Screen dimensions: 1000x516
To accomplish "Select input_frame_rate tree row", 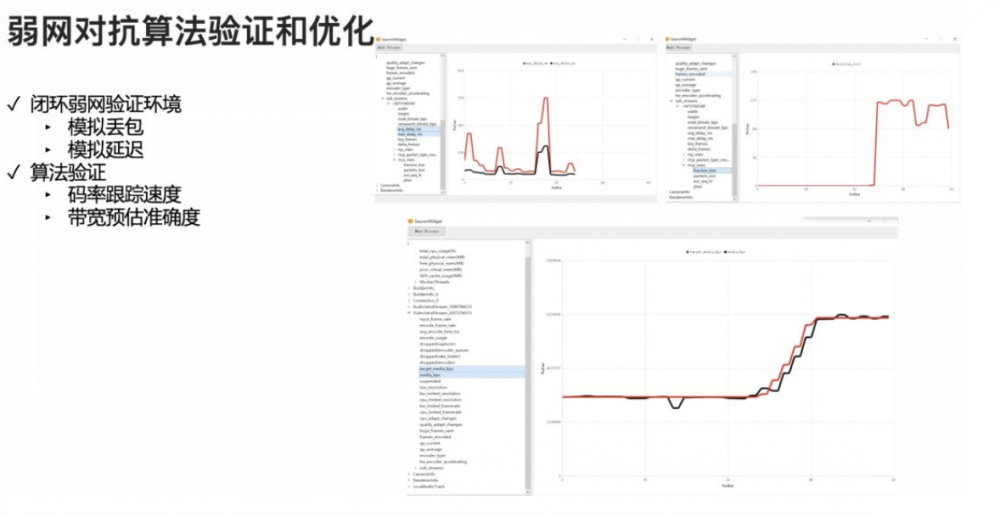I will pos(435,320).
